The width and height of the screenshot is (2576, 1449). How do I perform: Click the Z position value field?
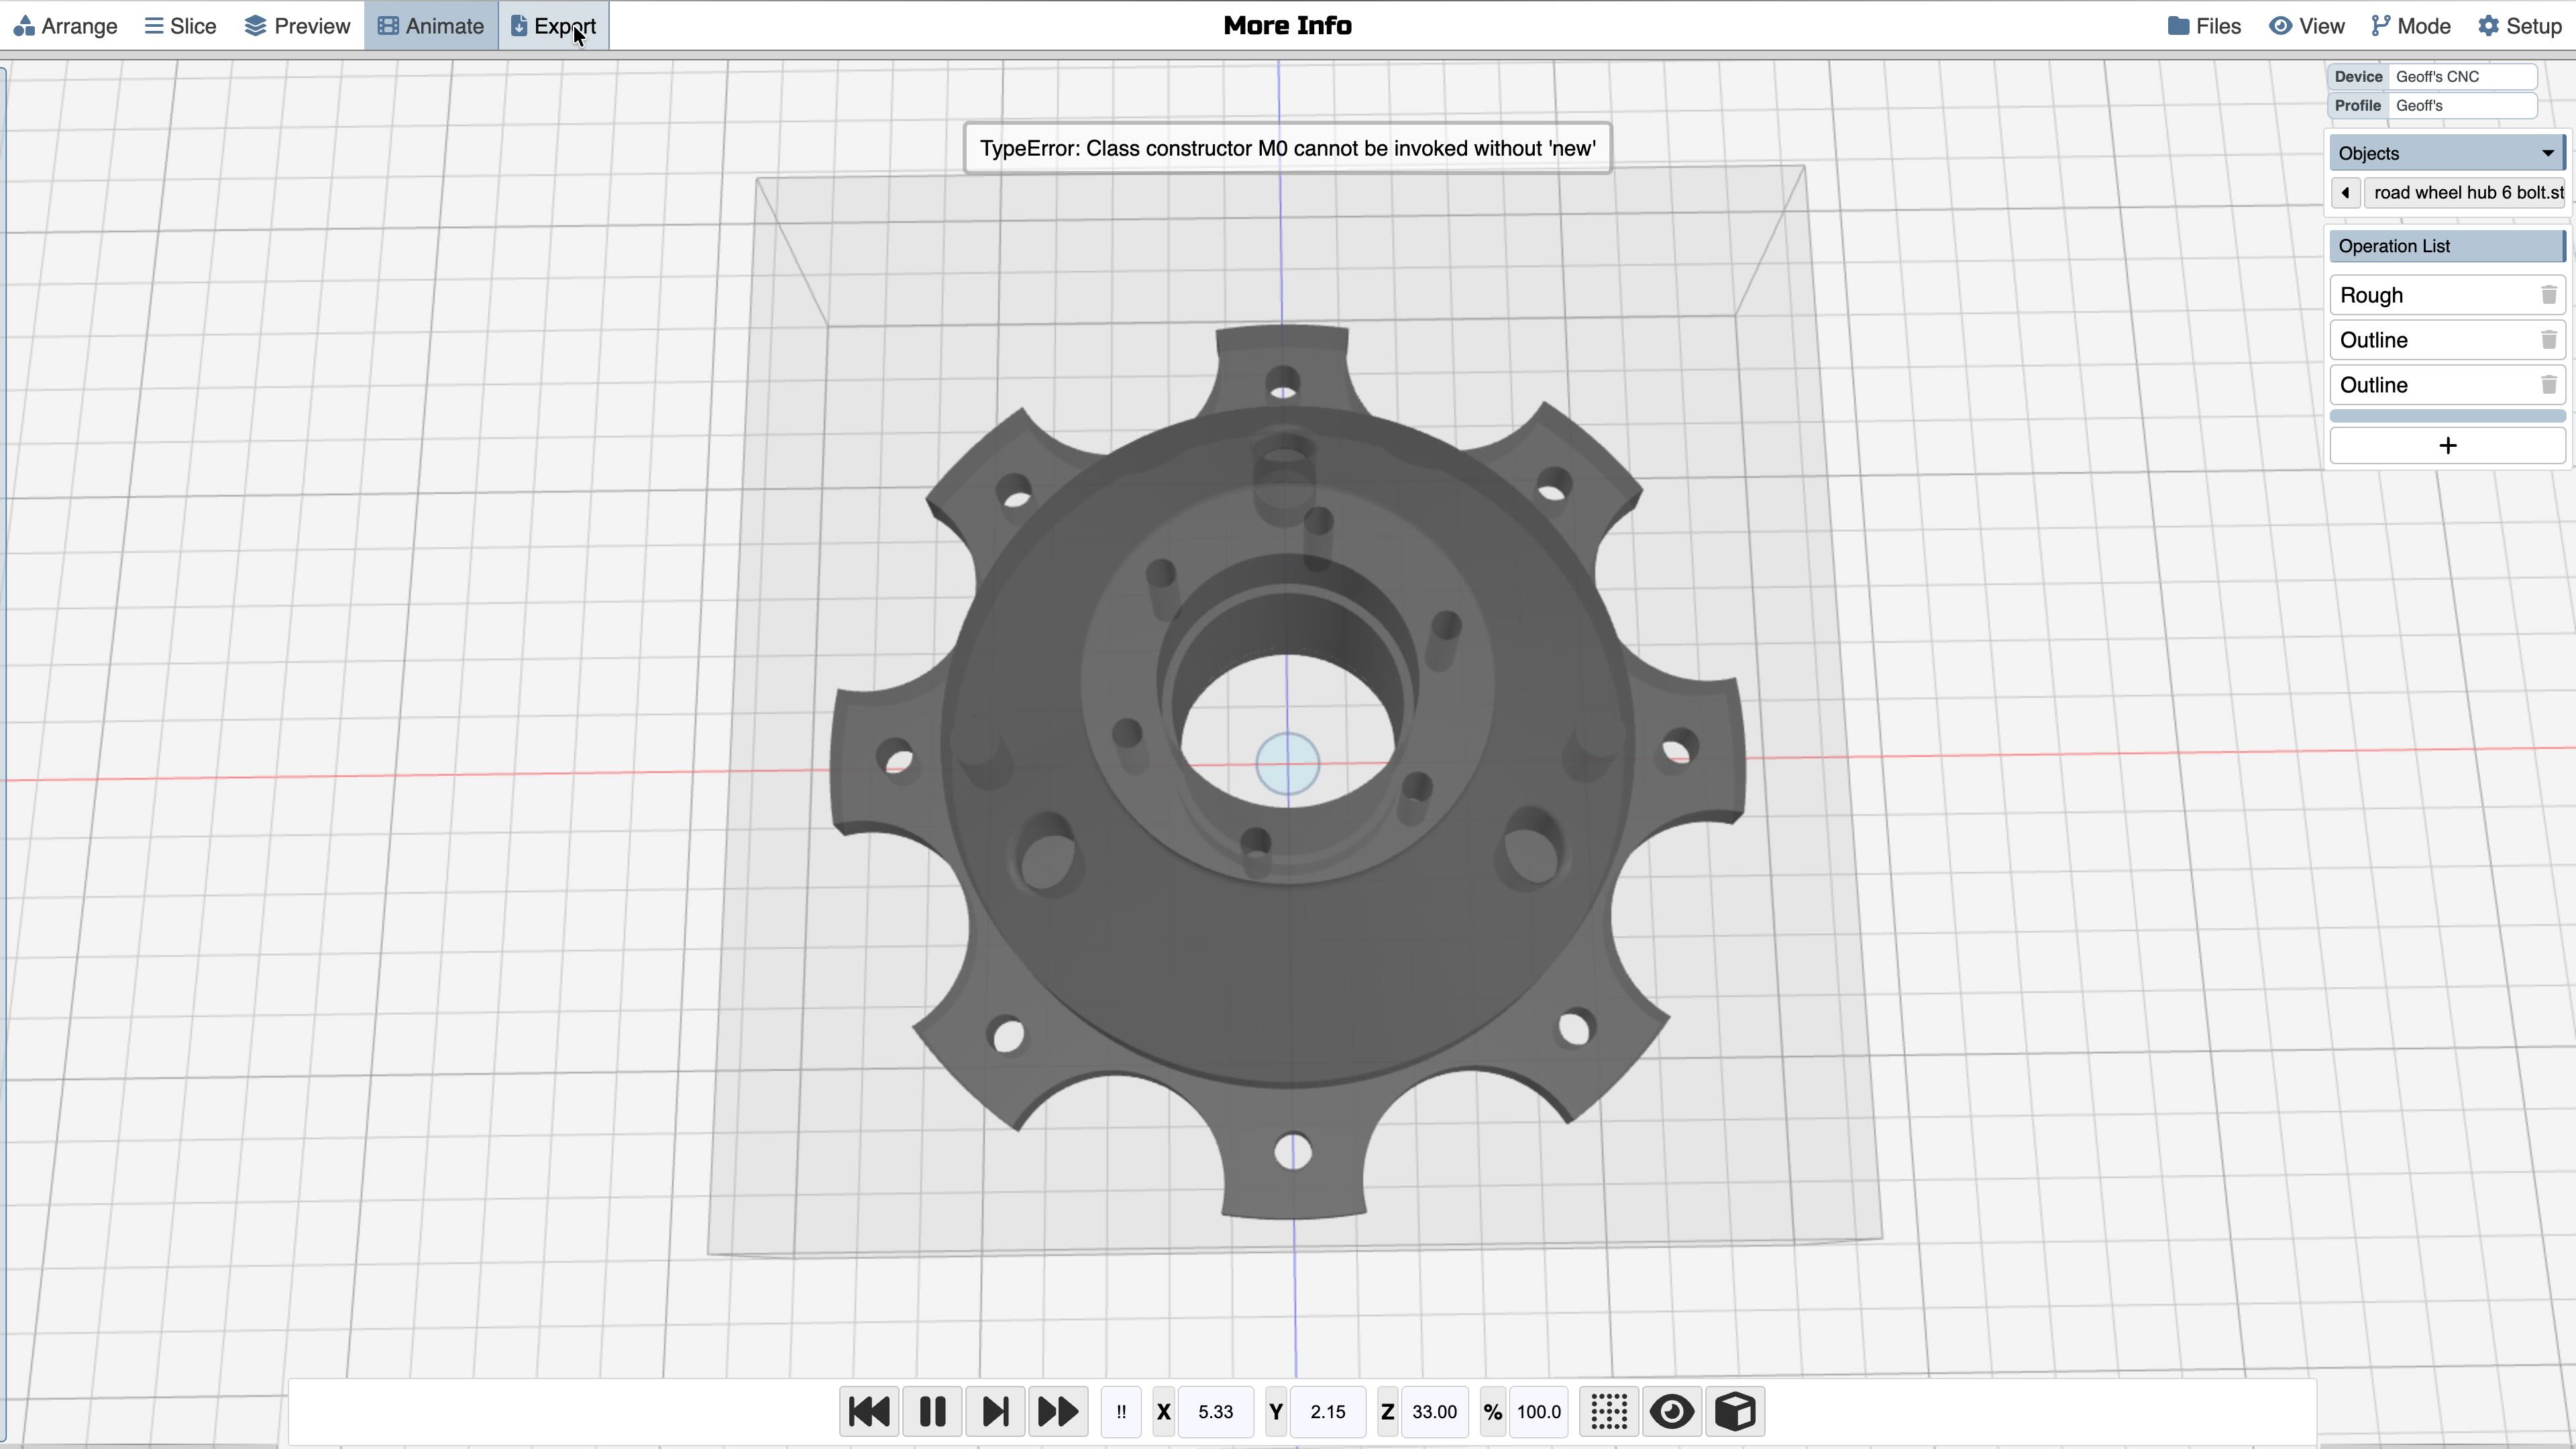point(1434,1411)
